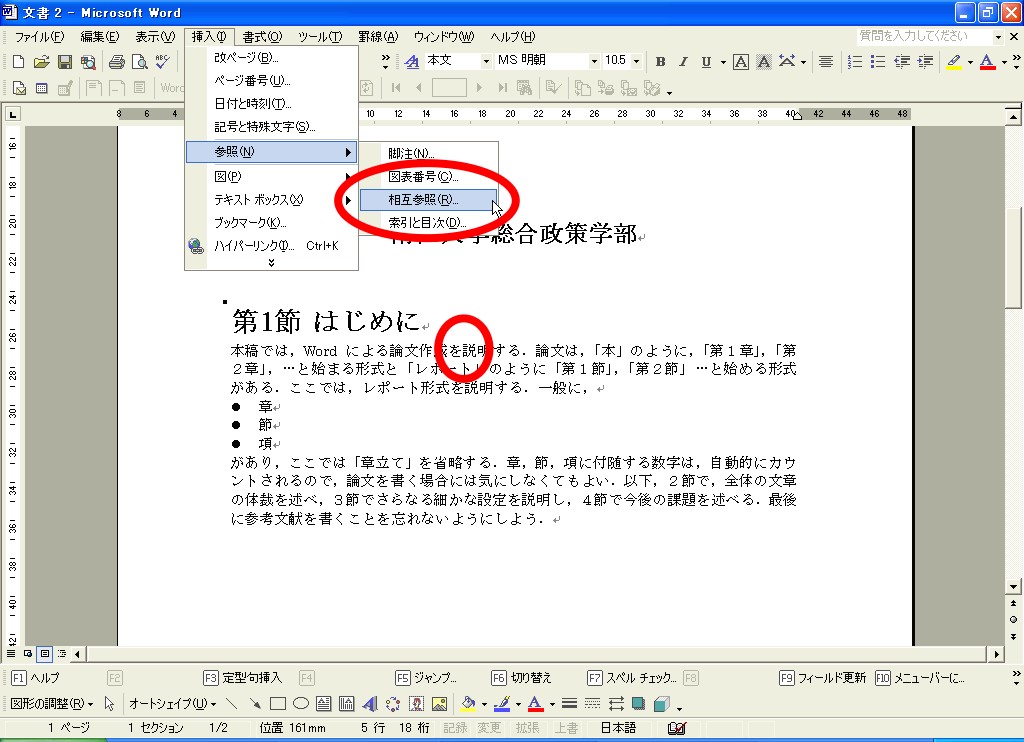Open the 書式 menu
The height and width of the screenshot is (742, 1024).
click(x=262, y=37)
